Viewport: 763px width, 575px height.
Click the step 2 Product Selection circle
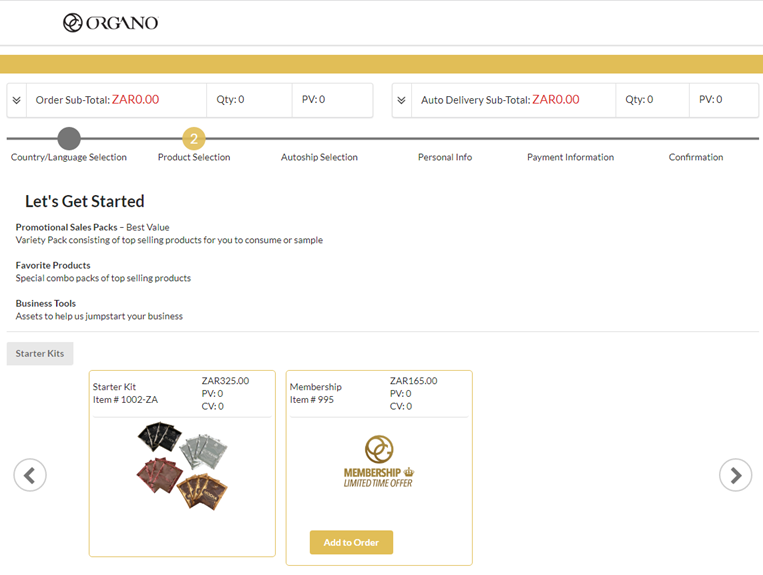tap(194, 139)
